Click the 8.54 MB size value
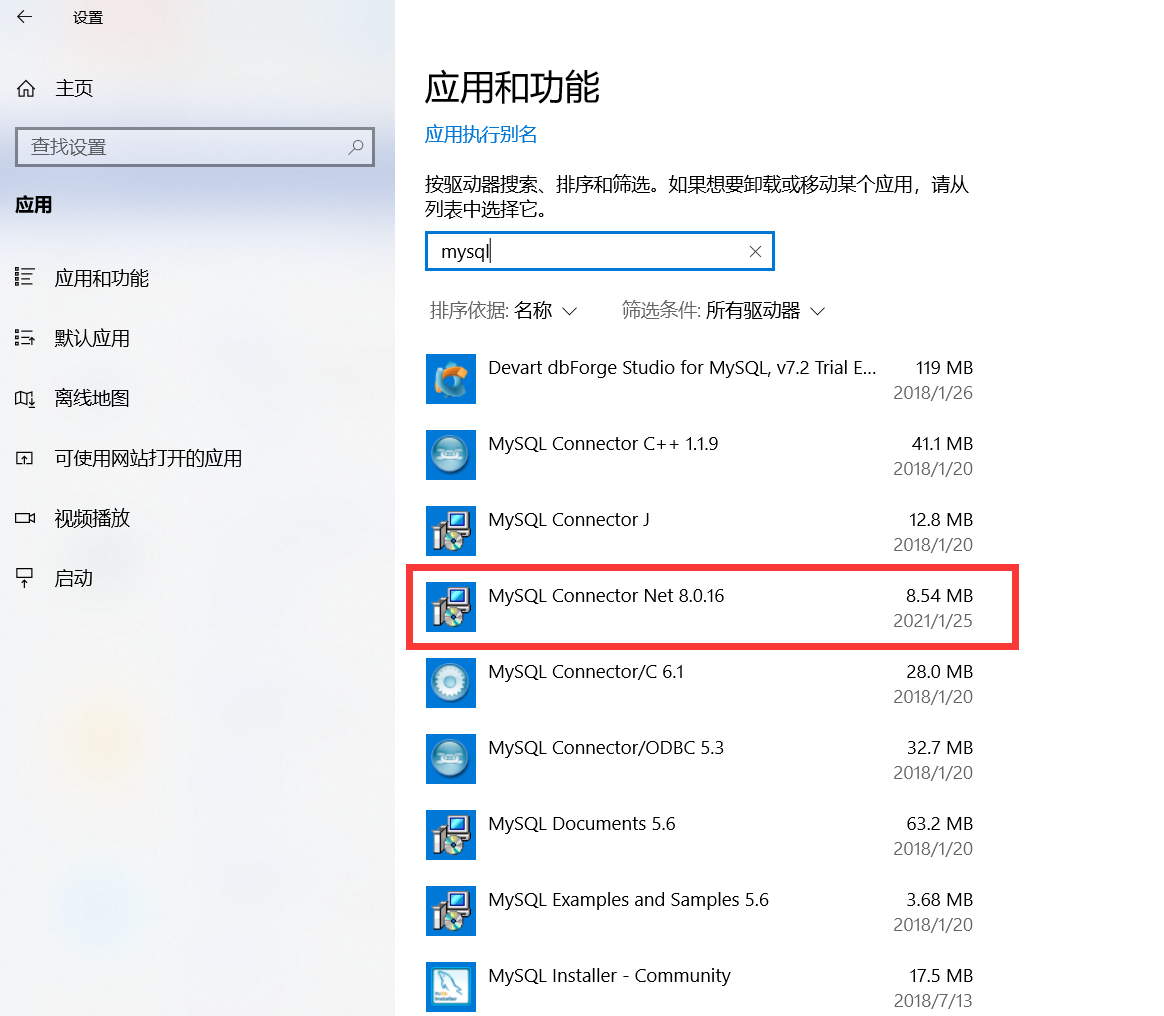The image size is (1164, 1016). (939, 596)
